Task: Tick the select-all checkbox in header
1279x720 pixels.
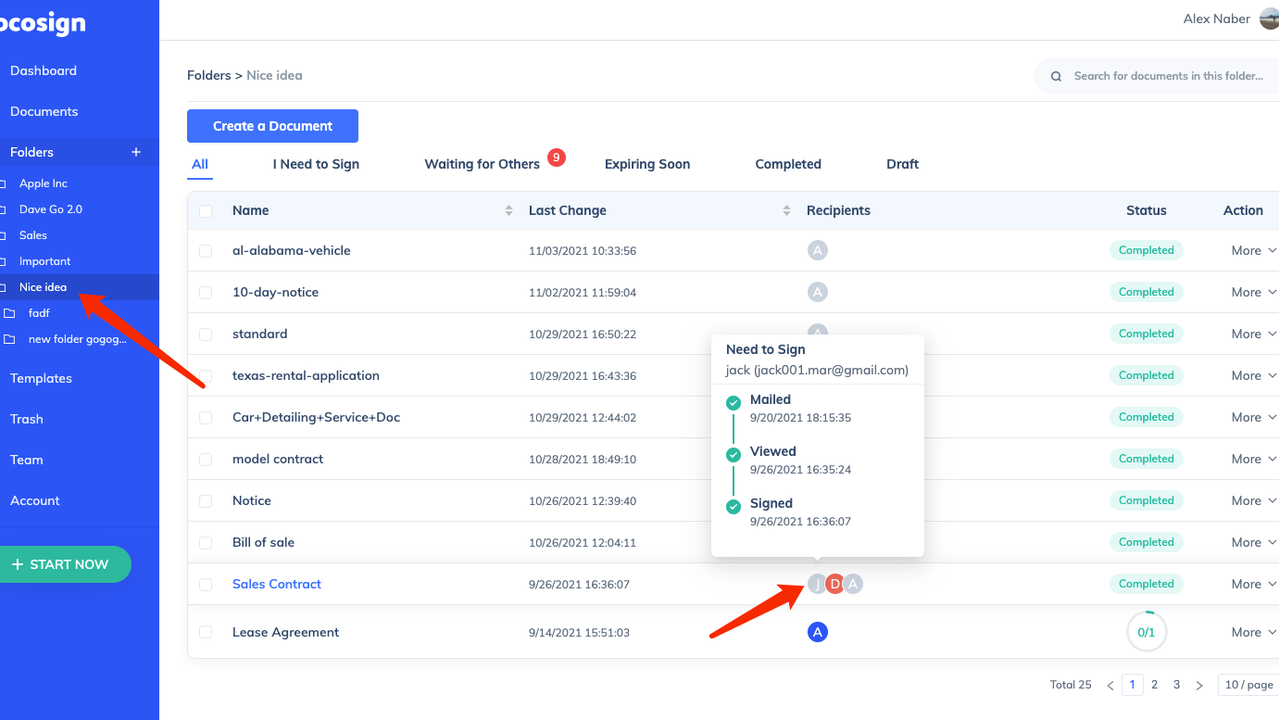Action: click(205, 211)
